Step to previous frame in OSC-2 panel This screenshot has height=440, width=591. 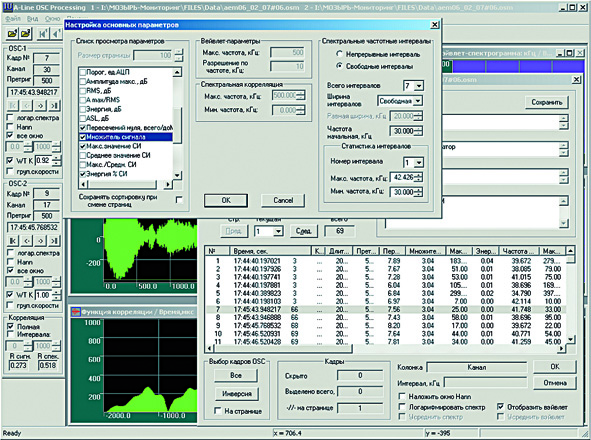[x=27, y=241]
